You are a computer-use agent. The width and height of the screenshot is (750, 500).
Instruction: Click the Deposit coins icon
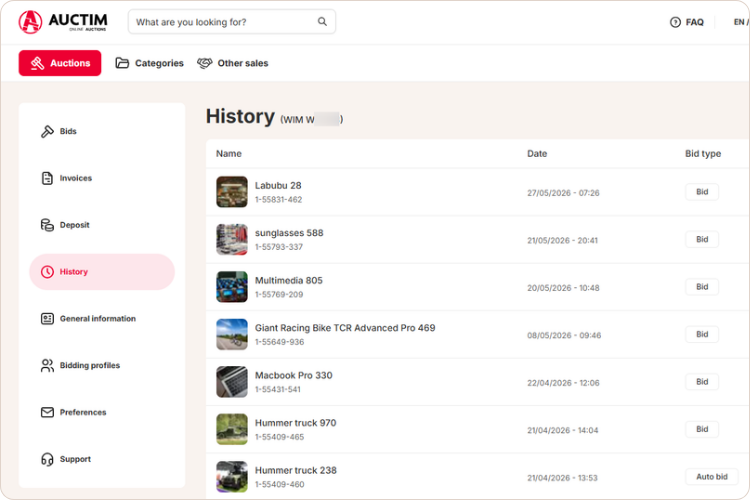pyautogui.click(x=47, y=225)
